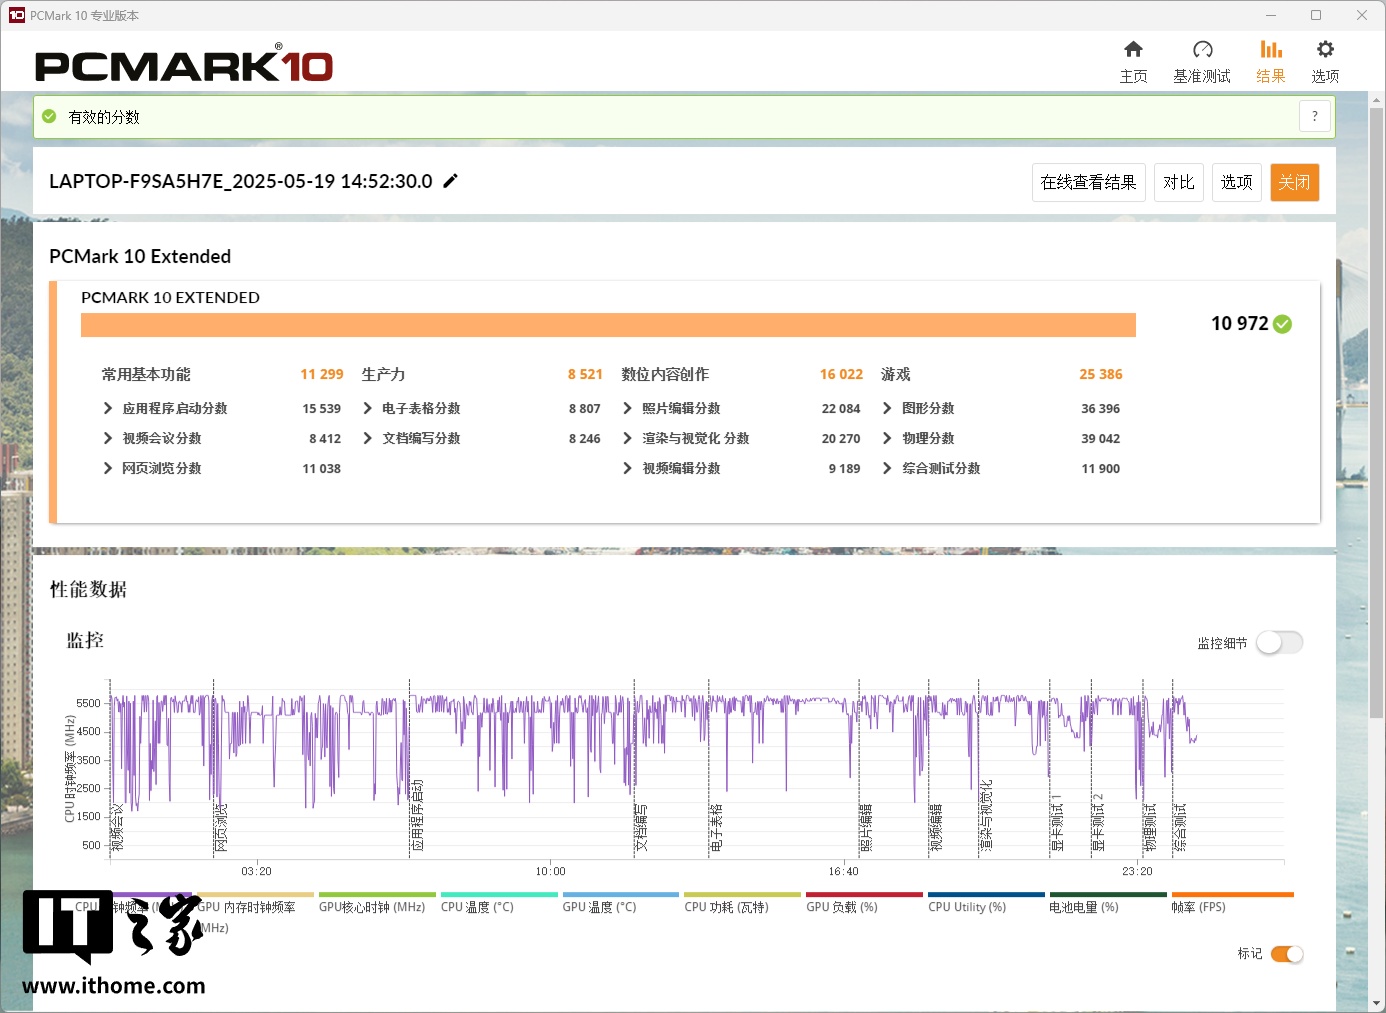Viewport: 1386px width, 1013px height.
Task: Click the vertical scrollbar thumb
Action: pyautogui.click(x=1377, y=412)
